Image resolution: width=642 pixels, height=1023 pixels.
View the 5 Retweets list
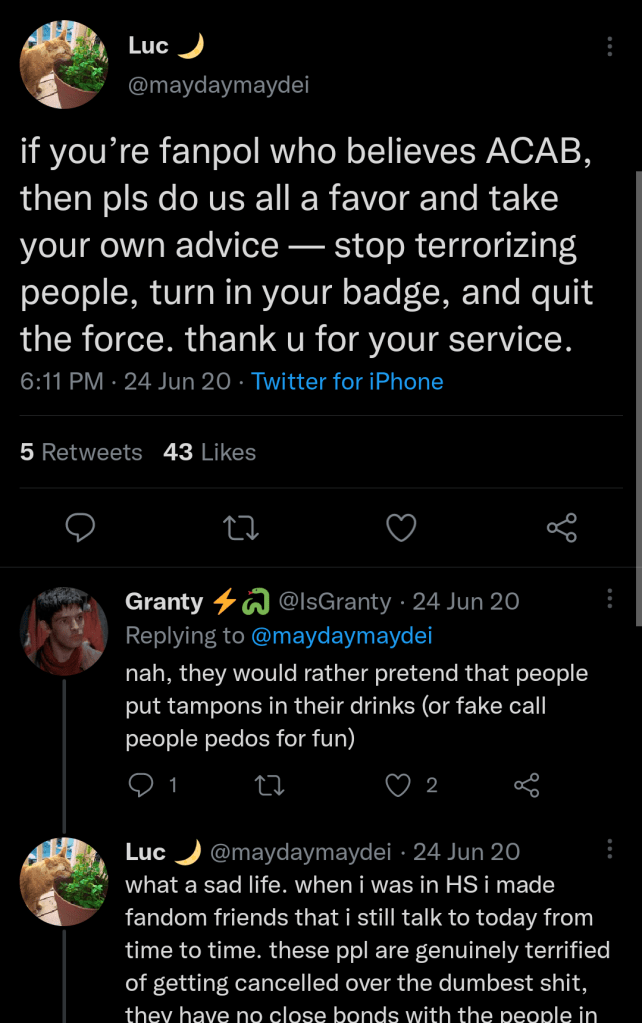[81, 452]
